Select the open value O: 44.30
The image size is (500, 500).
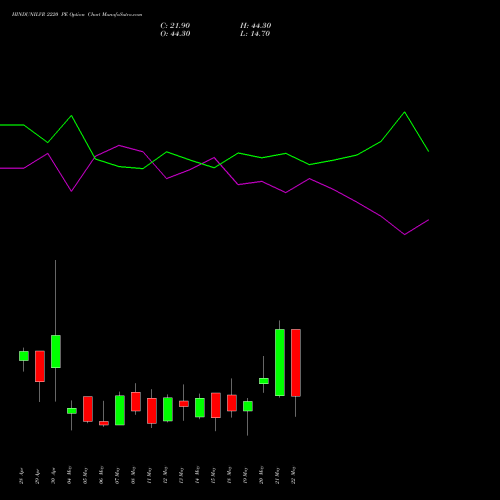pyautogui.click(x=175, y=34)
